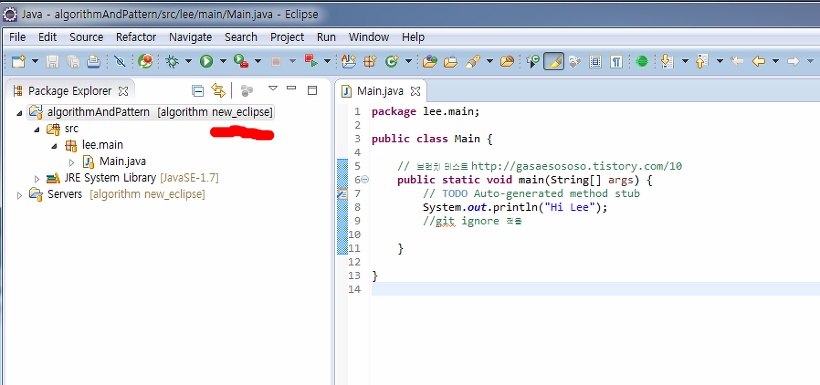
Task: Toggle the greyed icon right of the highlighter
Action: click(575, 62)
